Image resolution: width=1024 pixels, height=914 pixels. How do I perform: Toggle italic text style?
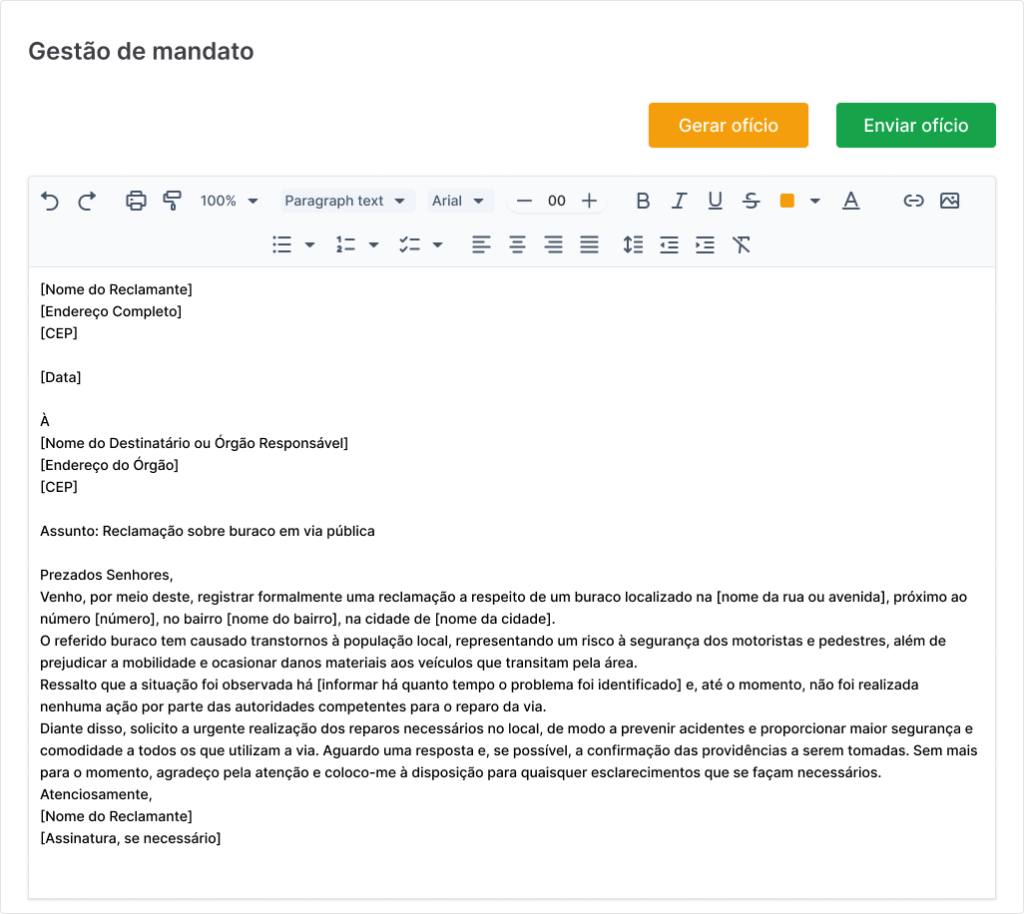point(679,201)
